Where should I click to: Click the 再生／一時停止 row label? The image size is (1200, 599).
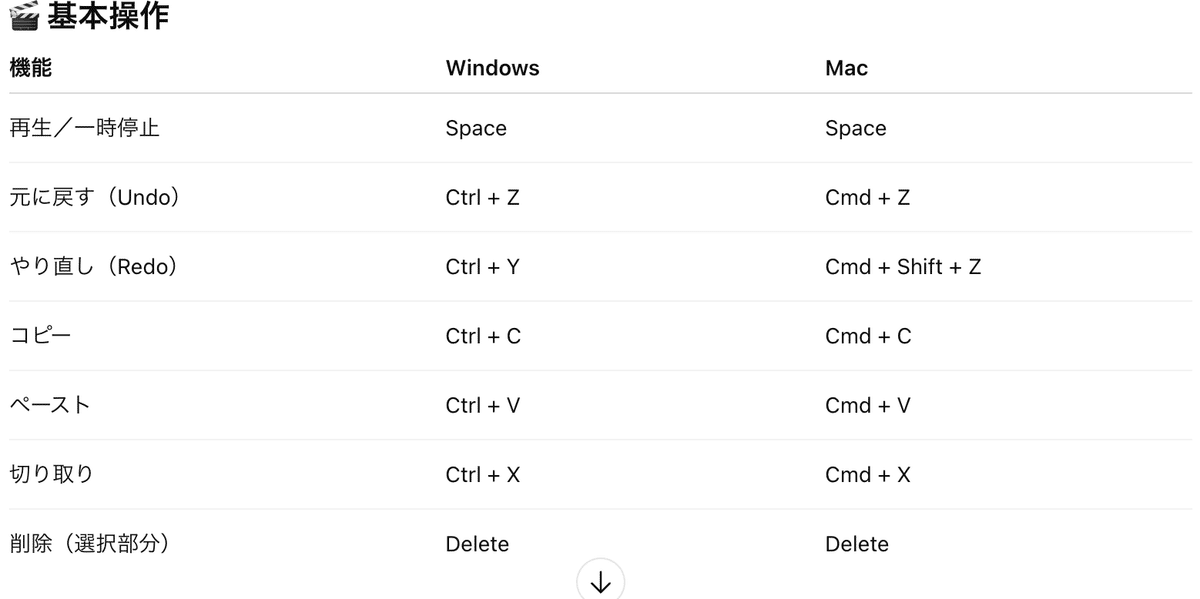tap(84, 128)
